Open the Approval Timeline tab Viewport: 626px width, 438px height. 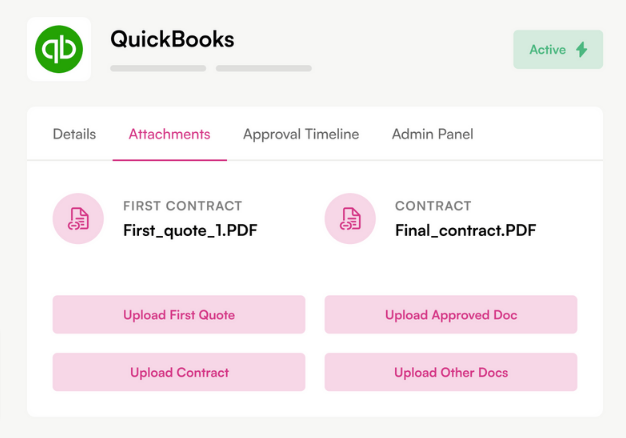(x=301, y=134)
